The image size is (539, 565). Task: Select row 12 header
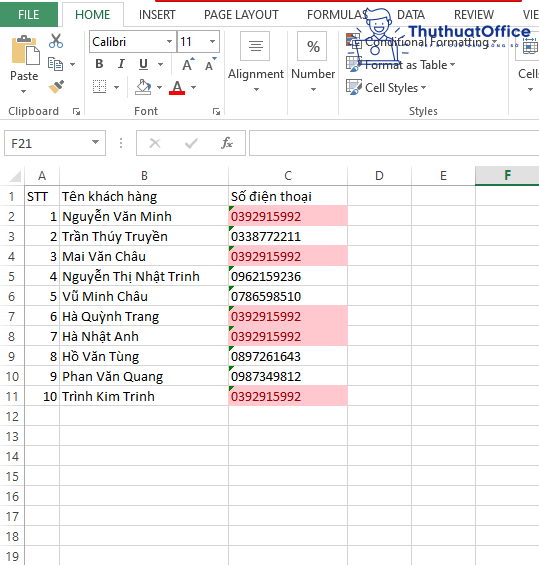(12, 417)
